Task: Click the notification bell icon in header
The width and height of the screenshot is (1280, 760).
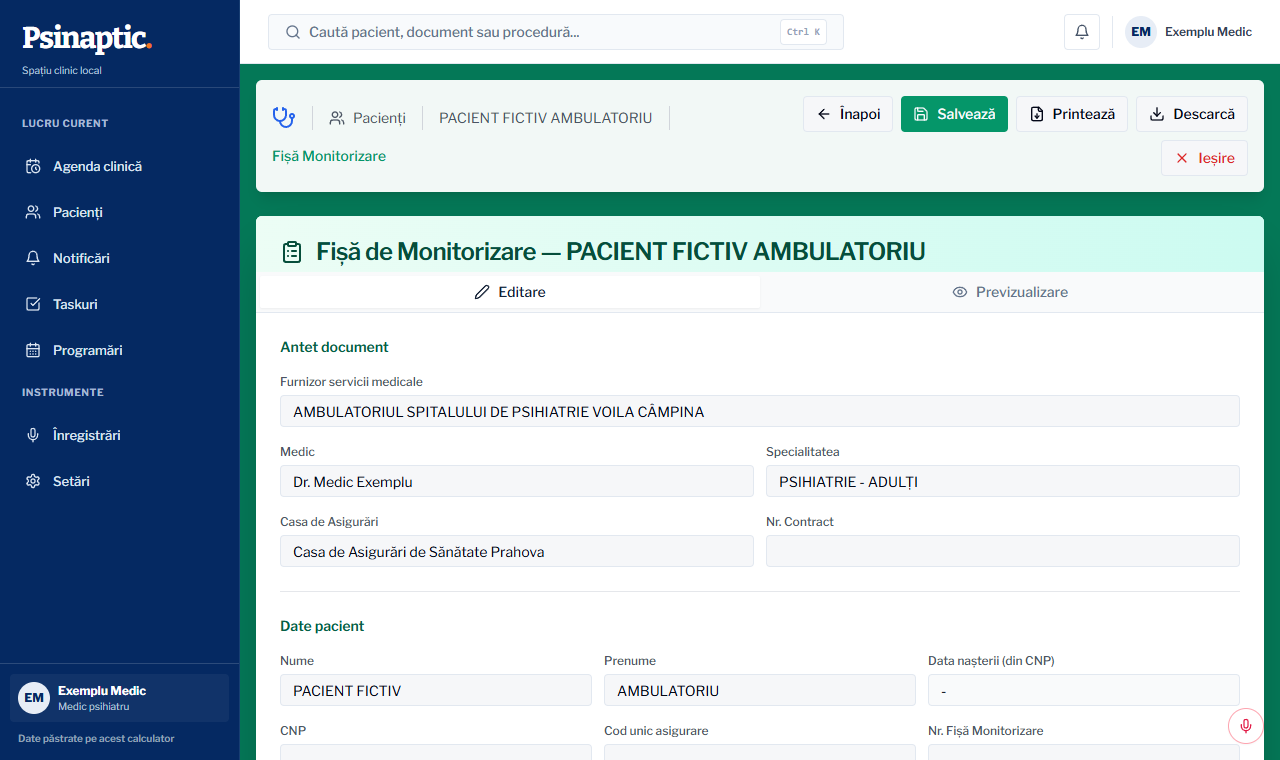Action: (x=1082, y=32)
